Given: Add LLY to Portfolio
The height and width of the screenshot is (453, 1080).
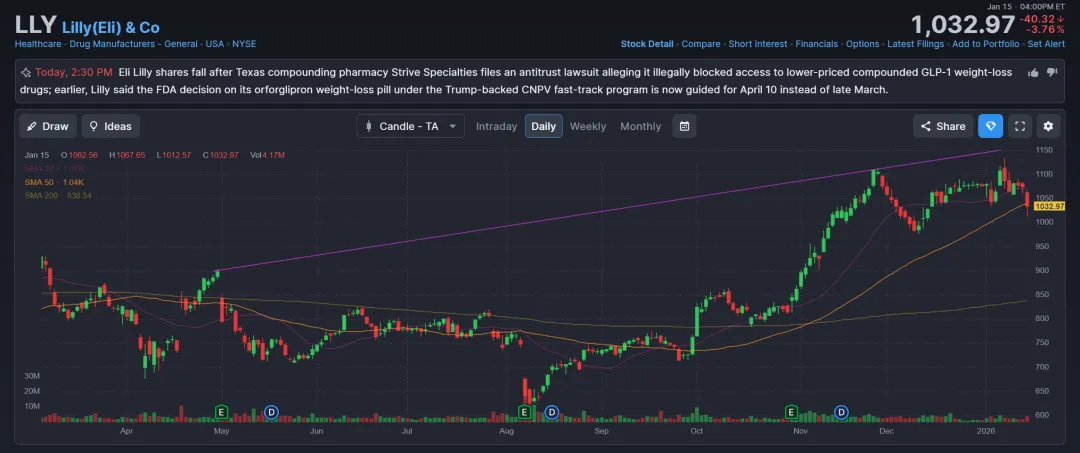Looking at the screenshot, I should tap(985, 44).
